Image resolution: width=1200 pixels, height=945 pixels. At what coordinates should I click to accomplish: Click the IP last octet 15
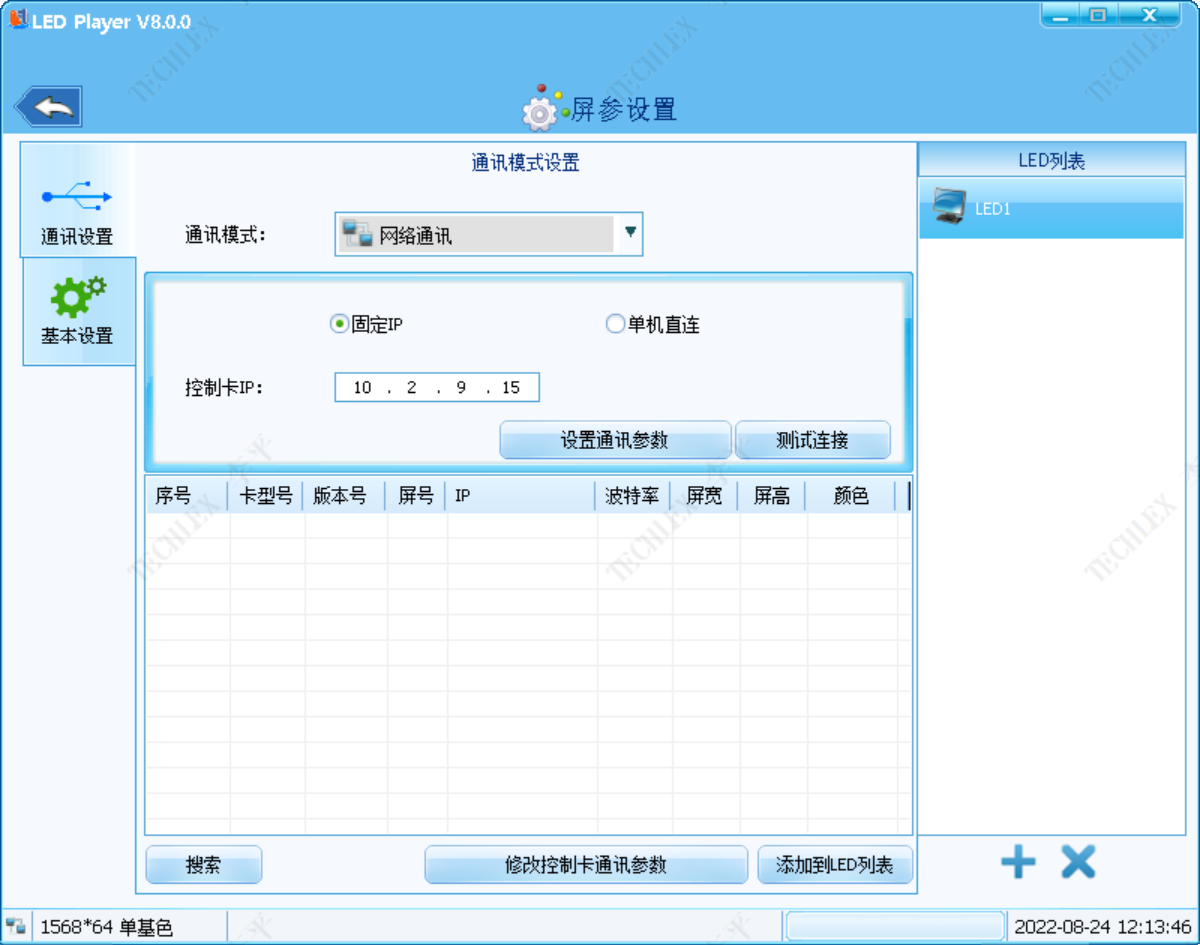[x=511, y=388]
